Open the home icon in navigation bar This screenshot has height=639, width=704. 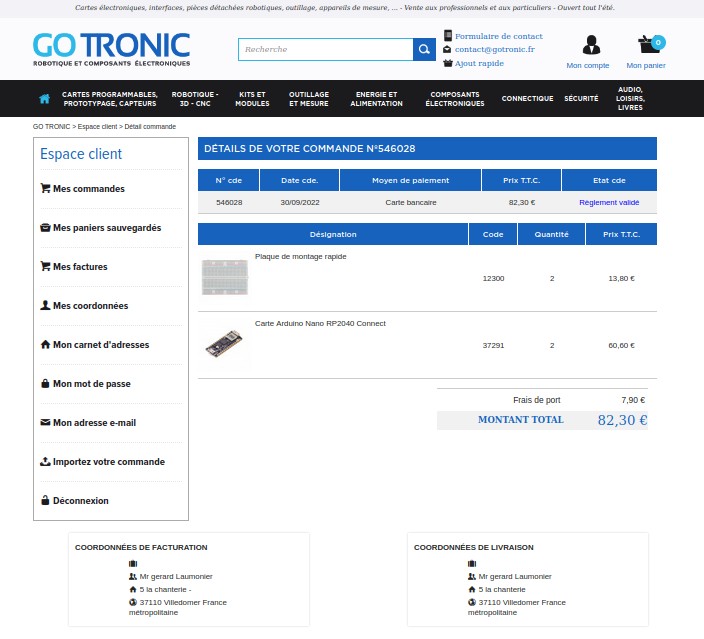(x=44, y=99)
